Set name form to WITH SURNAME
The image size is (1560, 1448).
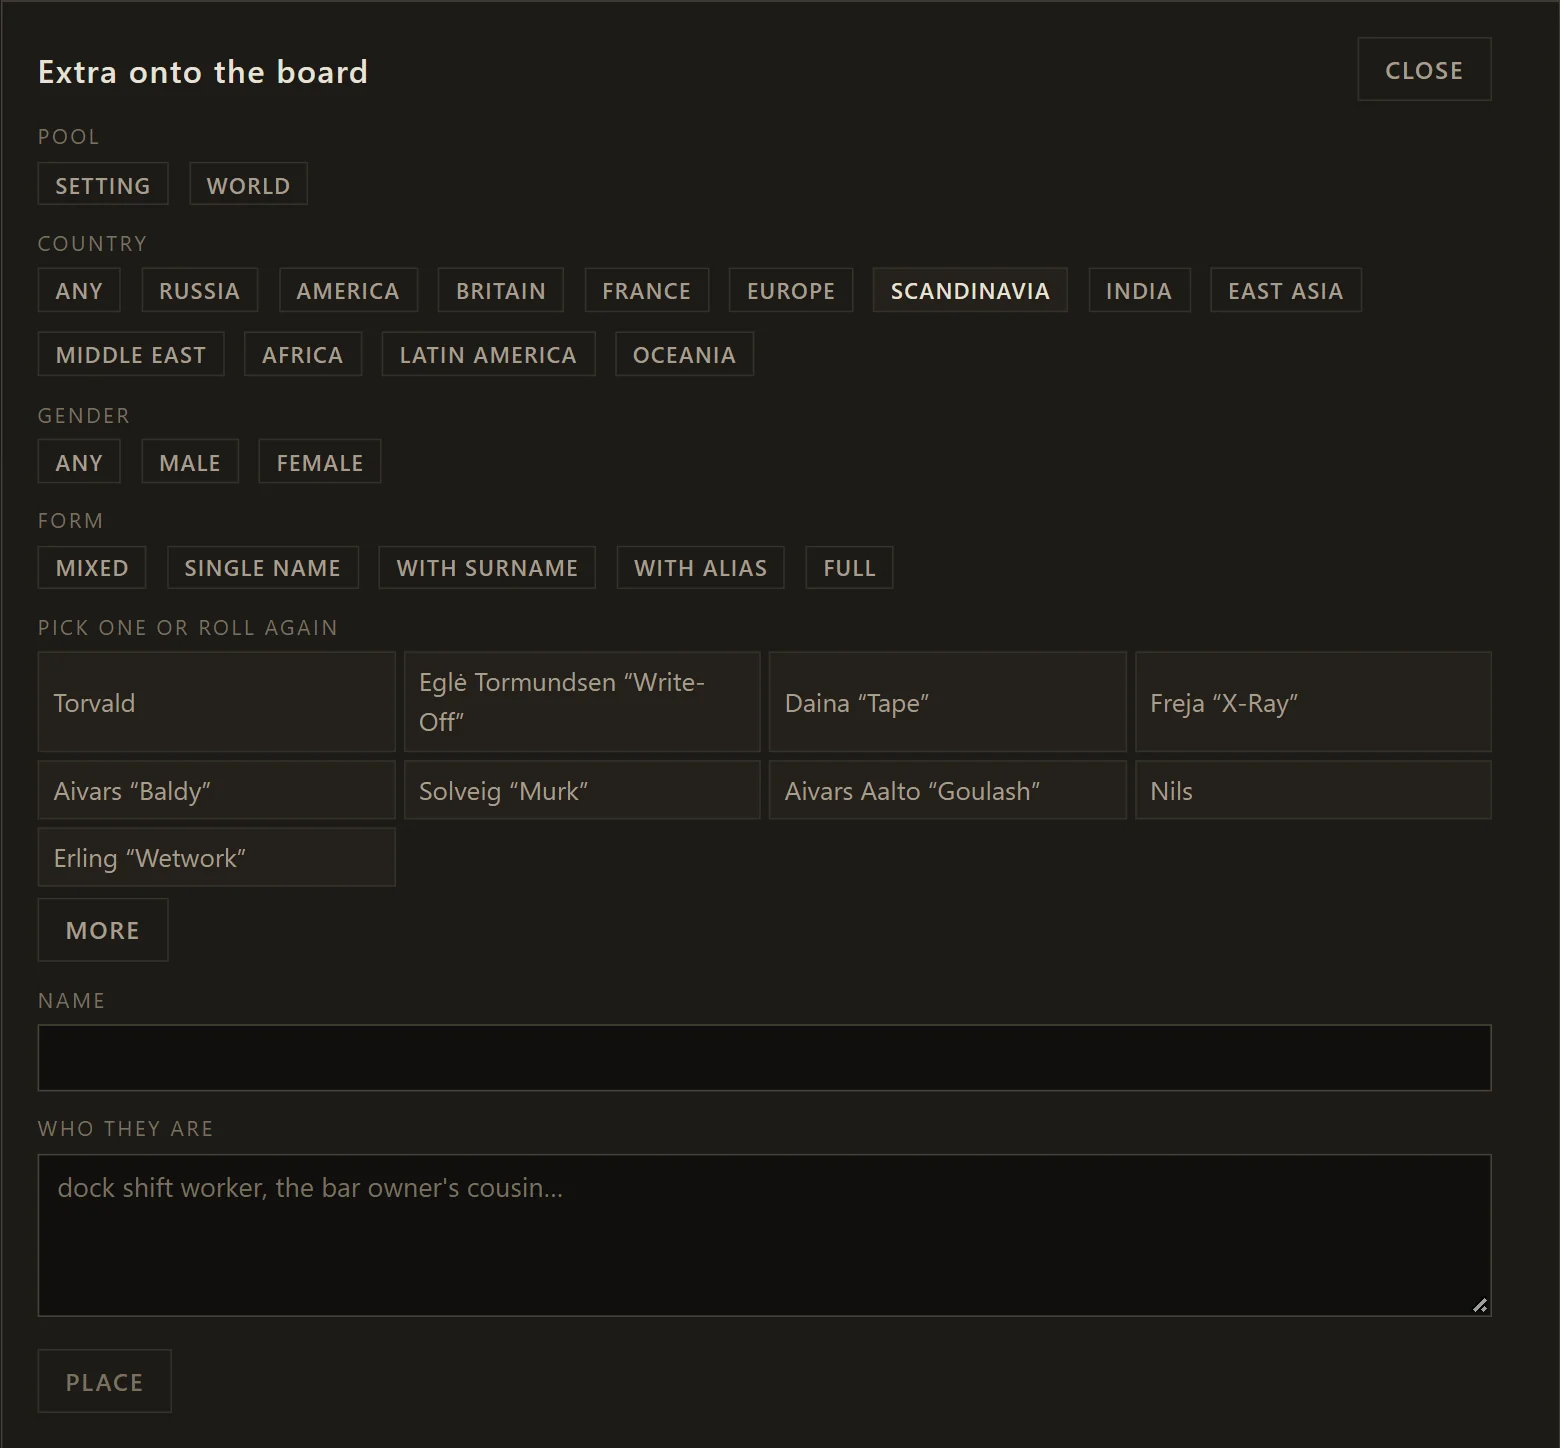coord(487,567)
